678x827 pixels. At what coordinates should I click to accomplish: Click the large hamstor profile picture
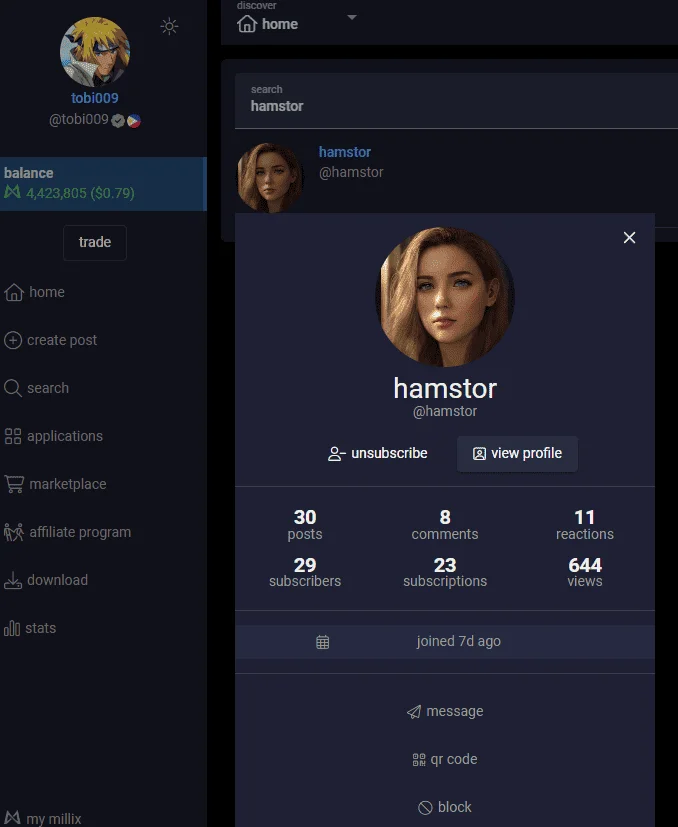445,297
